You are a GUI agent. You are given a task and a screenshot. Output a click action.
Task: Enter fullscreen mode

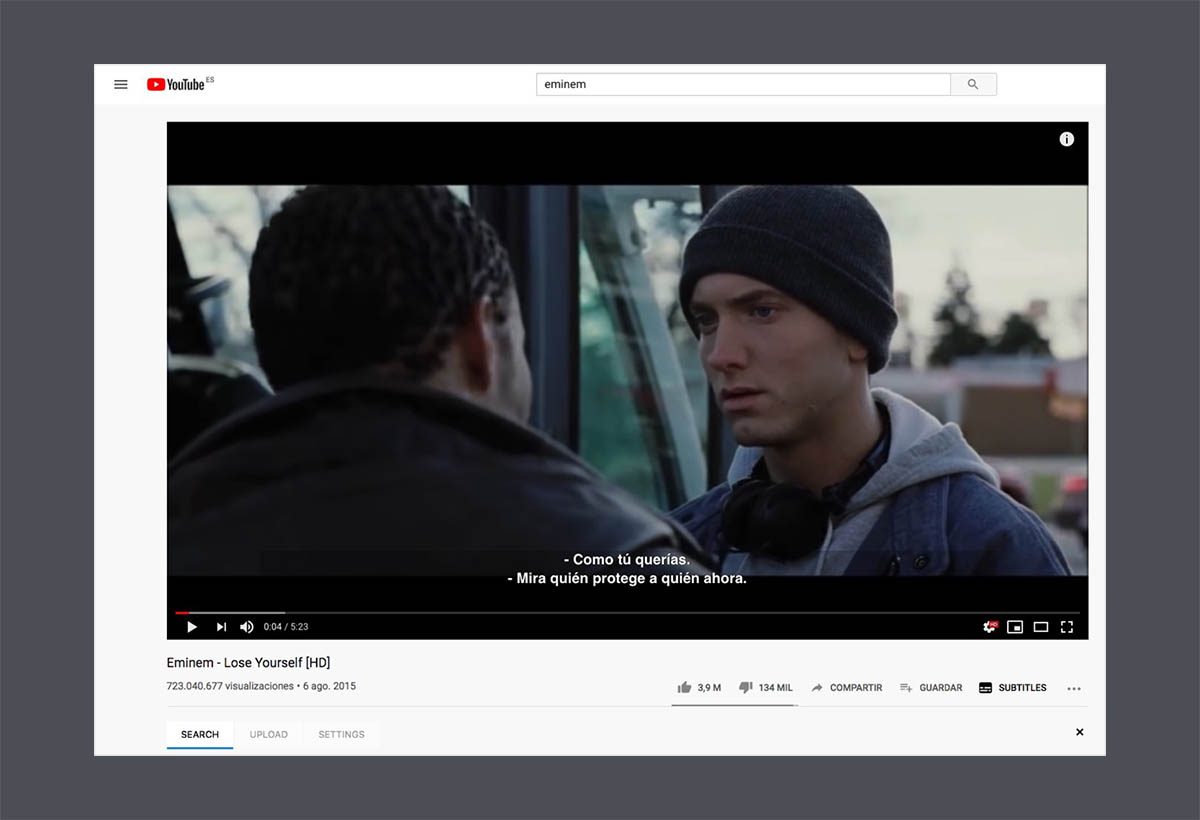point(1067,627)
